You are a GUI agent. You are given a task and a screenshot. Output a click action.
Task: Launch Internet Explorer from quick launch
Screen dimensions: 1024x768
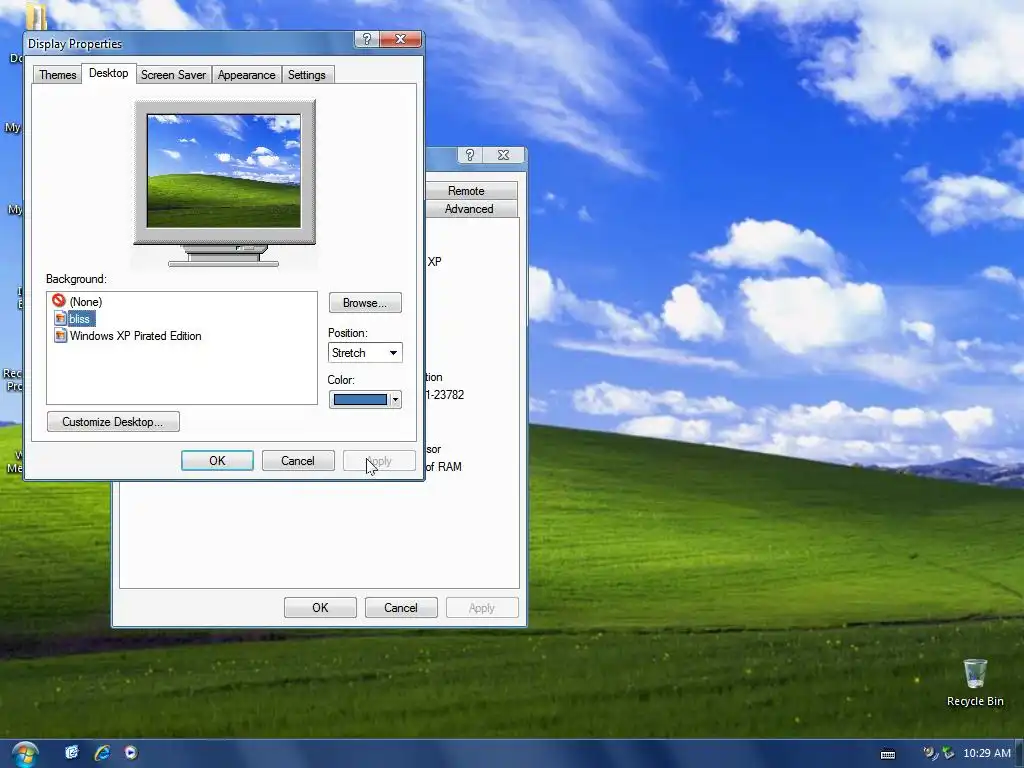(102, 752)
